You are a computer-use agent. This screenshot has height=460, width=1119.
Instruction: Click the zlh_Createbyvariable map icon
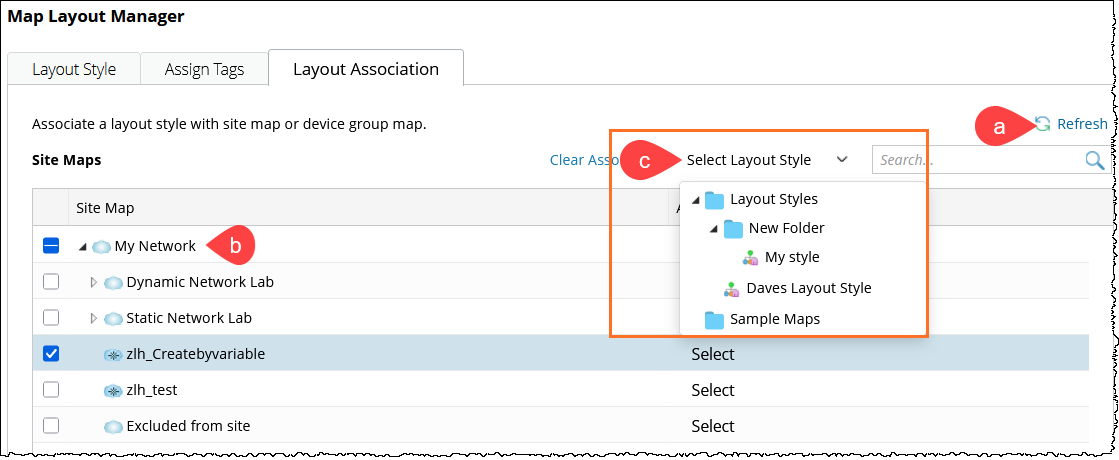point(113,355)
